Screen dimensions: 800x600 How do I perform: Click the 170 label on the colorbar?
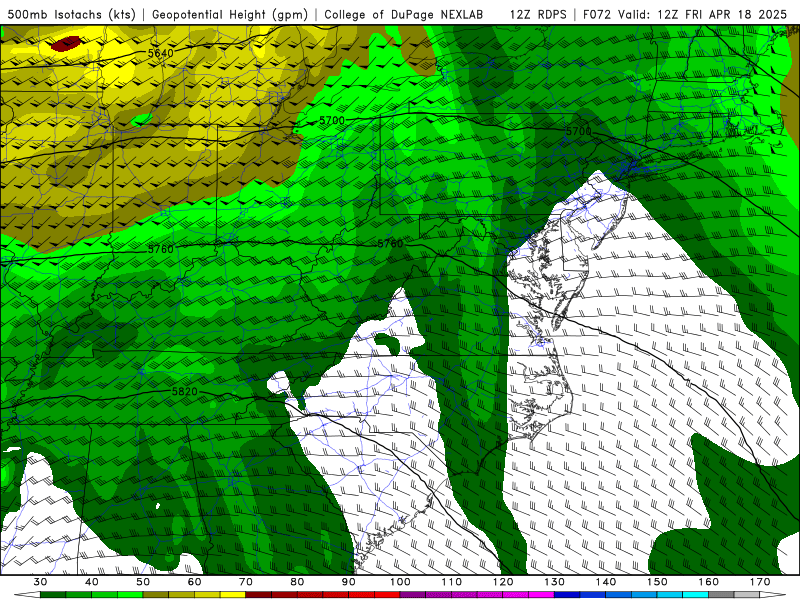[760, 582]
